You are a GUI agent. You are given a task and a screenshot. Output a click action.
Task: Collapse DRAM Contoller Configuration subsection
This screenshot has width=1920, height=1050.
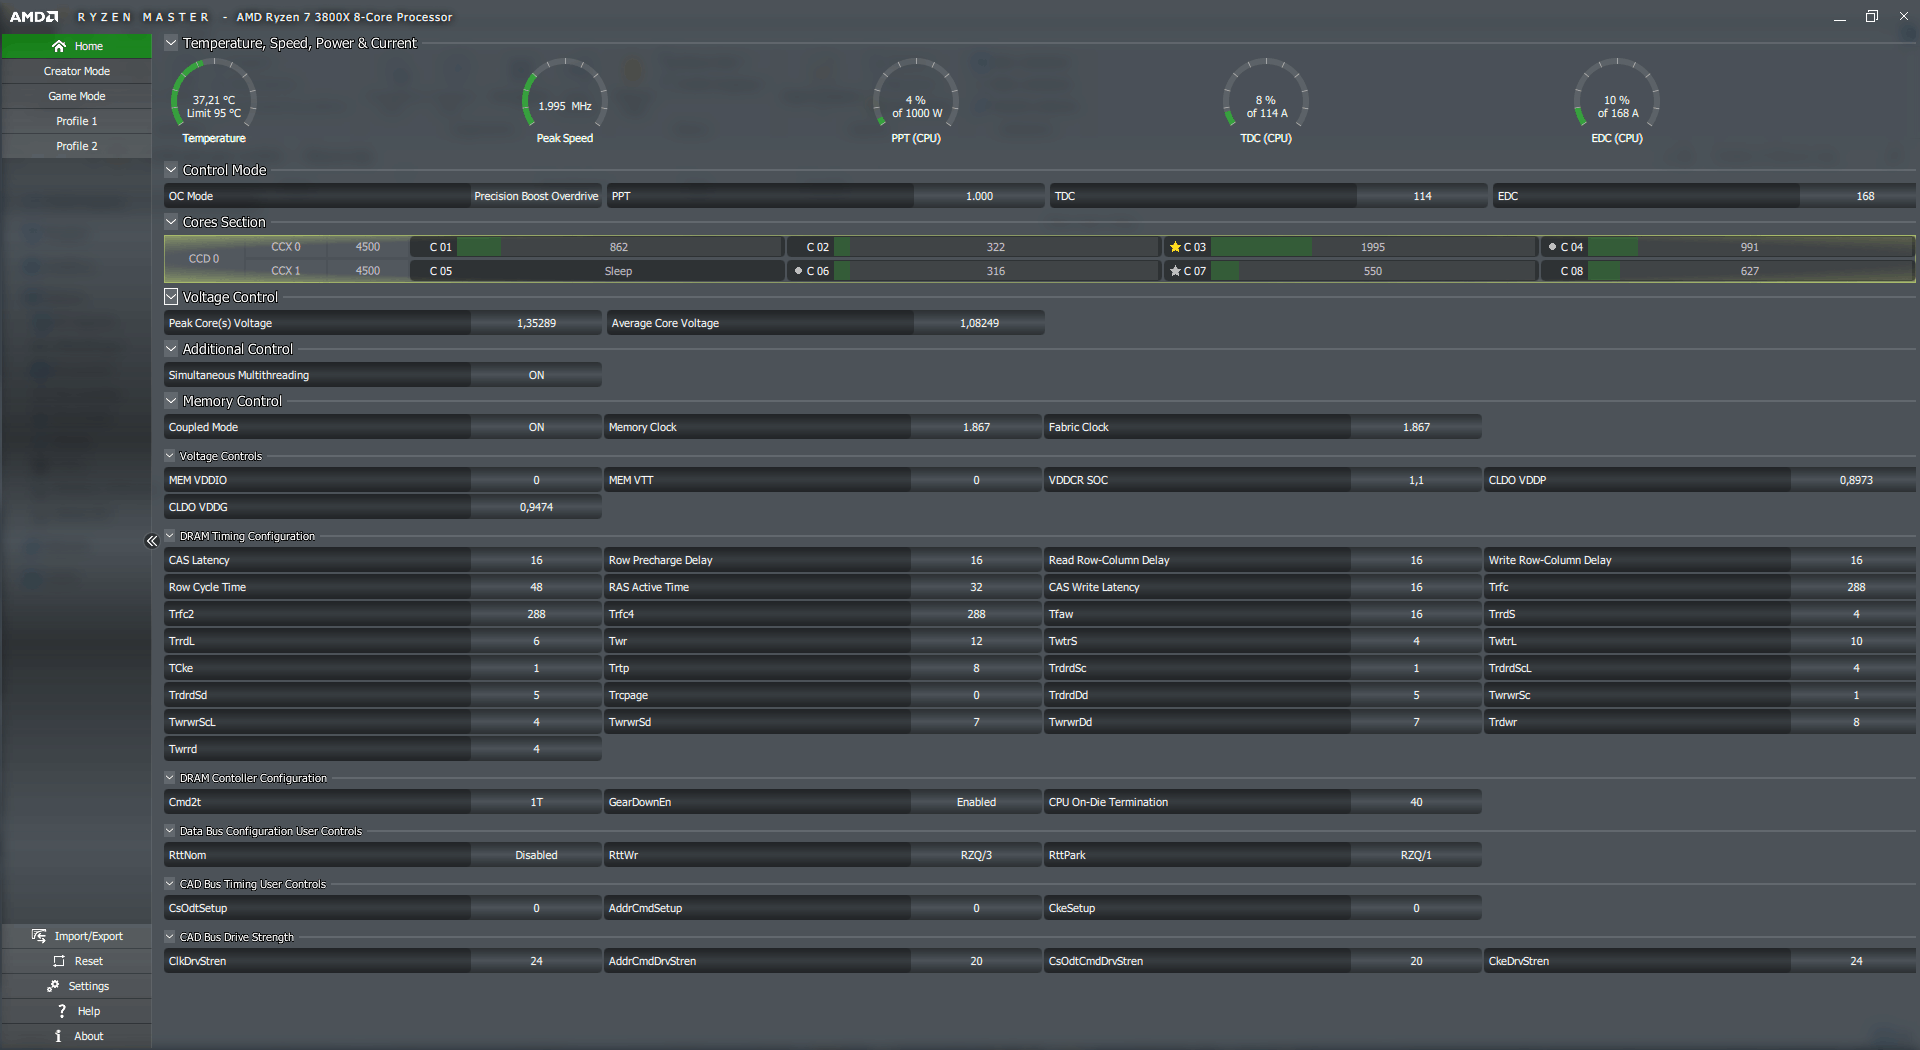pyautogui.click(x=170, y=778)
